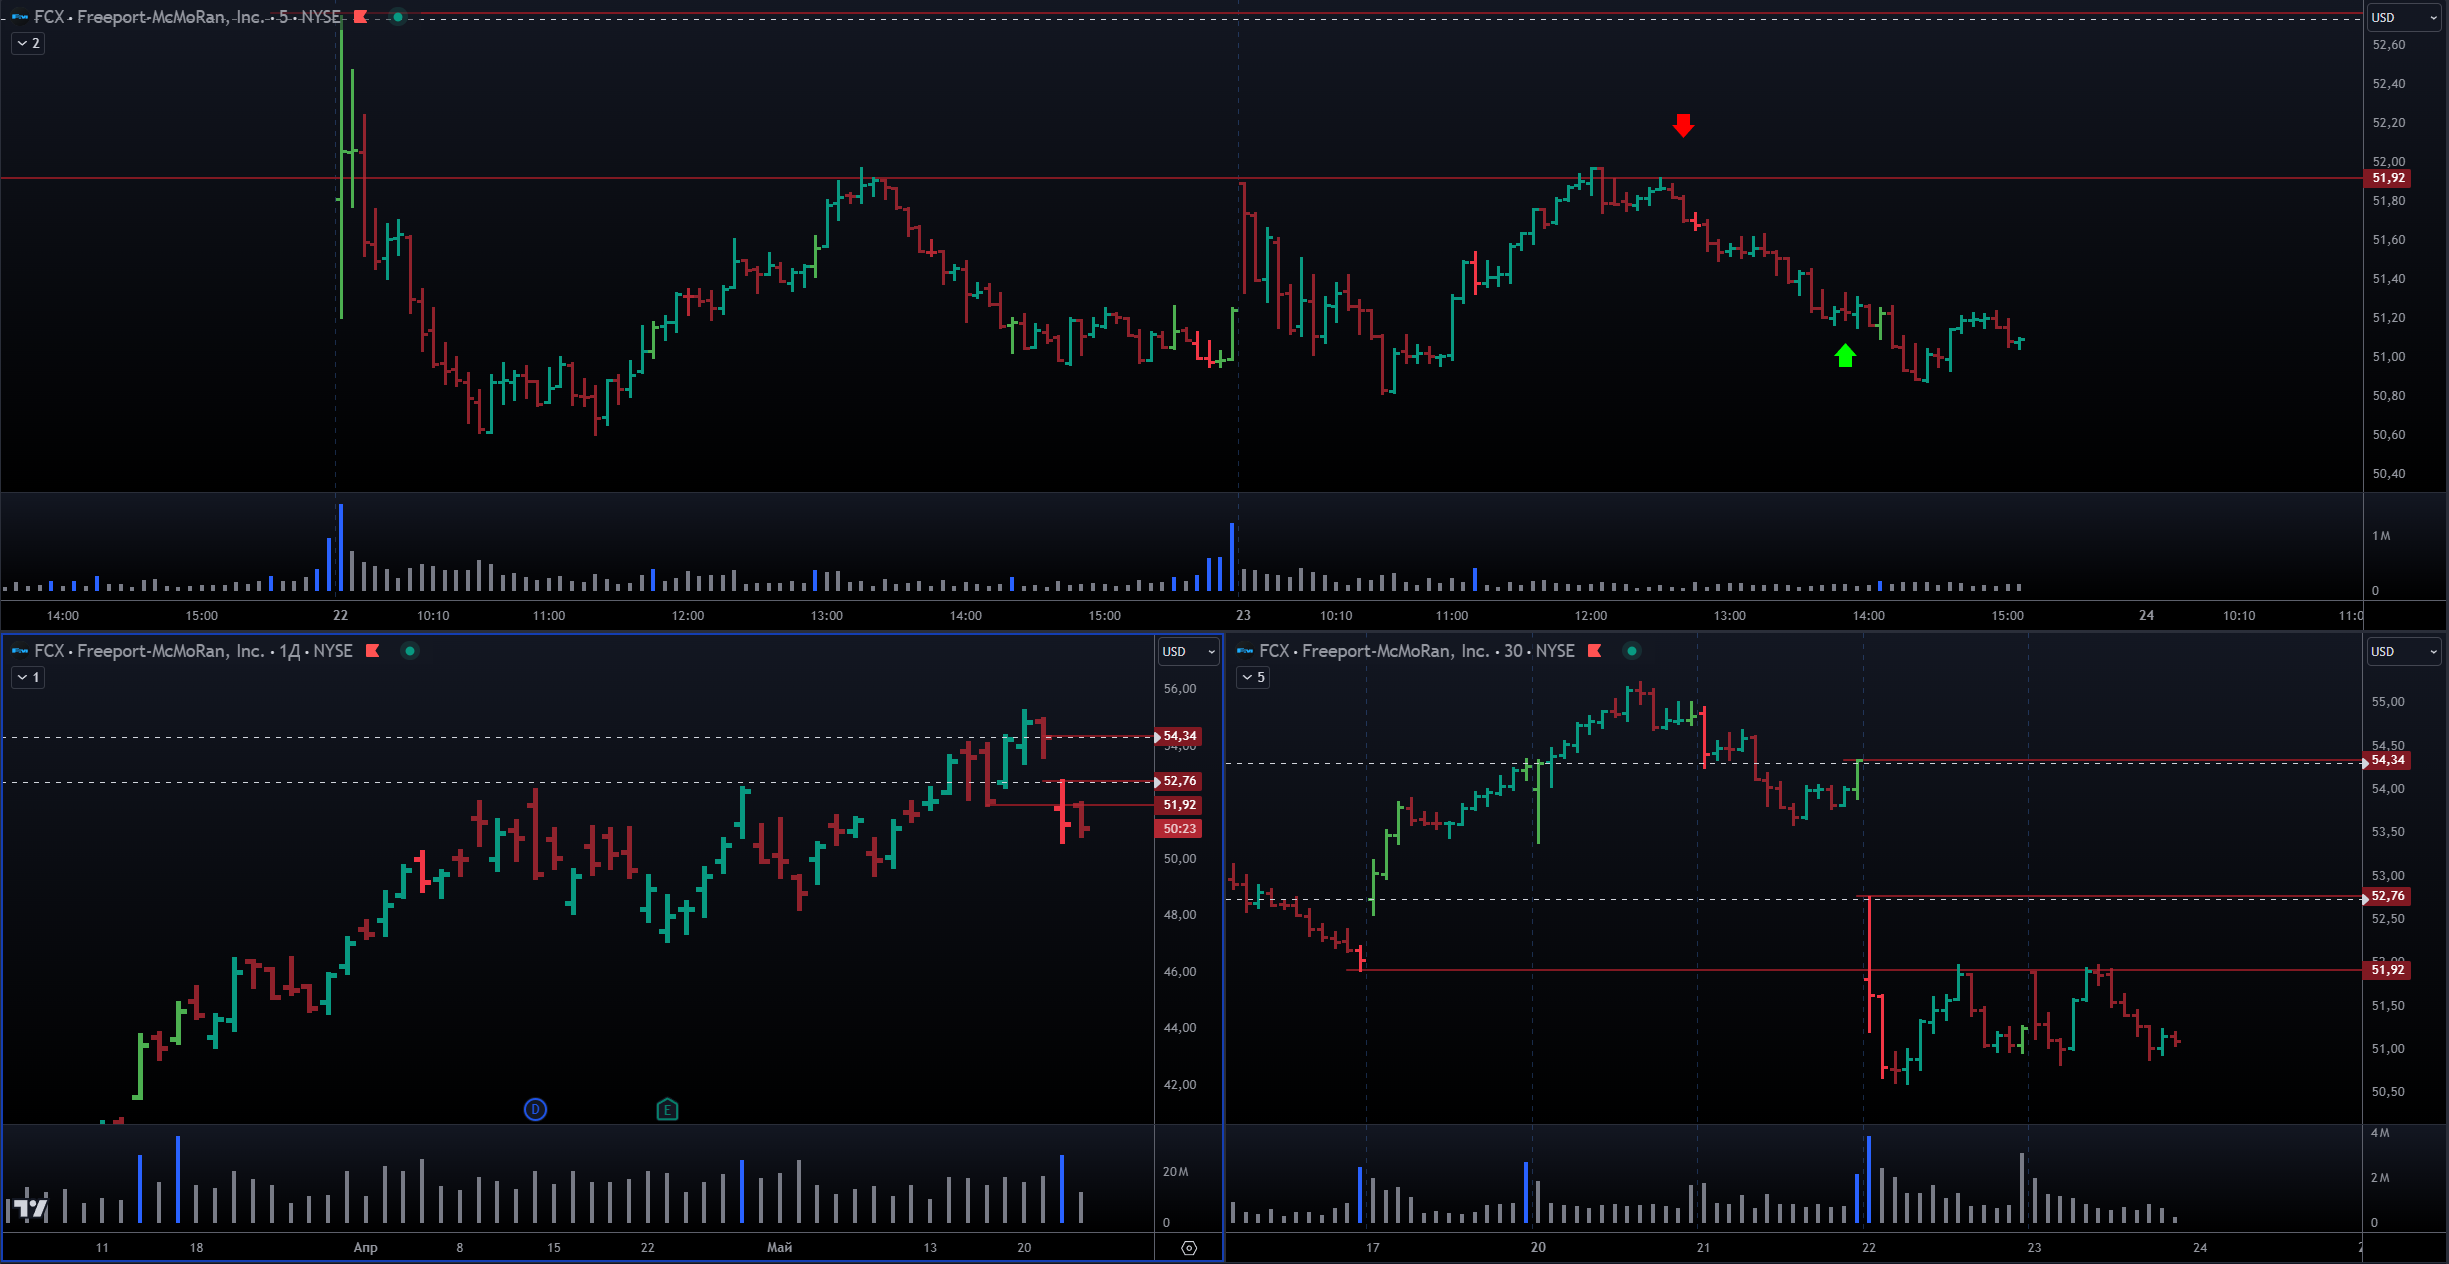Click the 42,00 value on the daily price axis
The width and height of the screenshot is (2449, 1264).
[x=1179, y=1085]
